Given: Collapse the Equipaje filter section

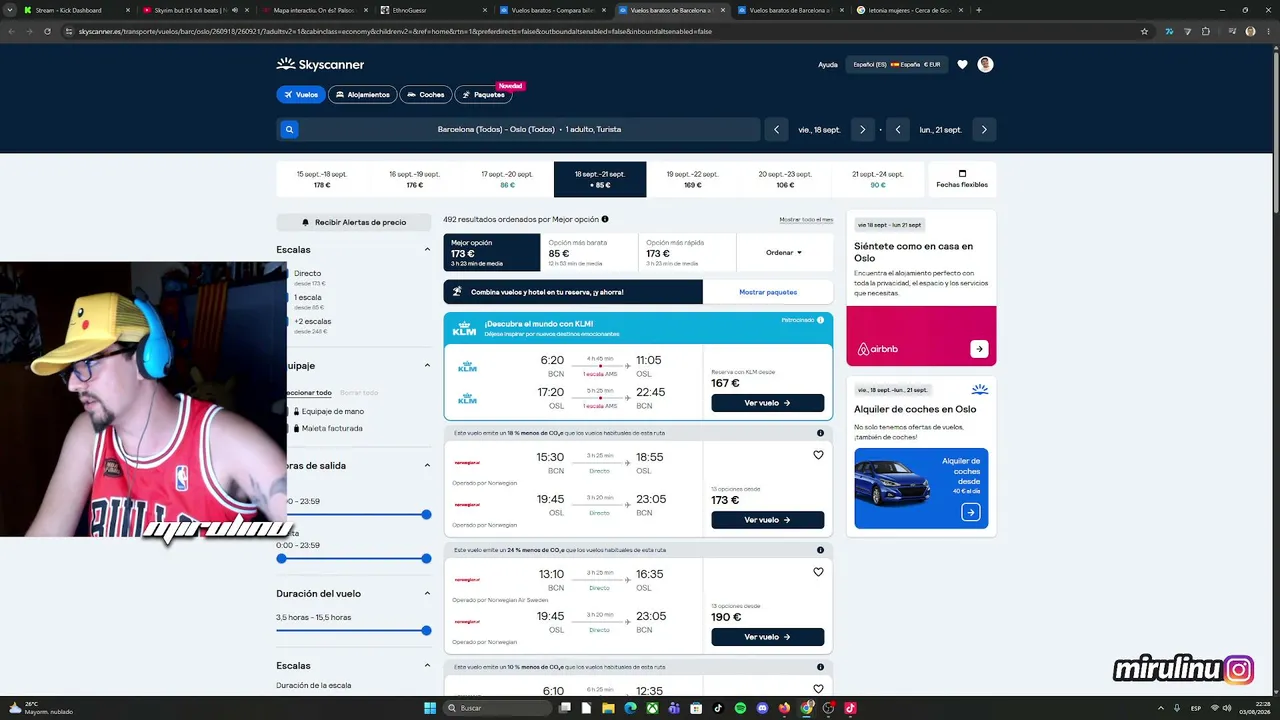Looking at the screenshot, I should [x=427, y=366].
